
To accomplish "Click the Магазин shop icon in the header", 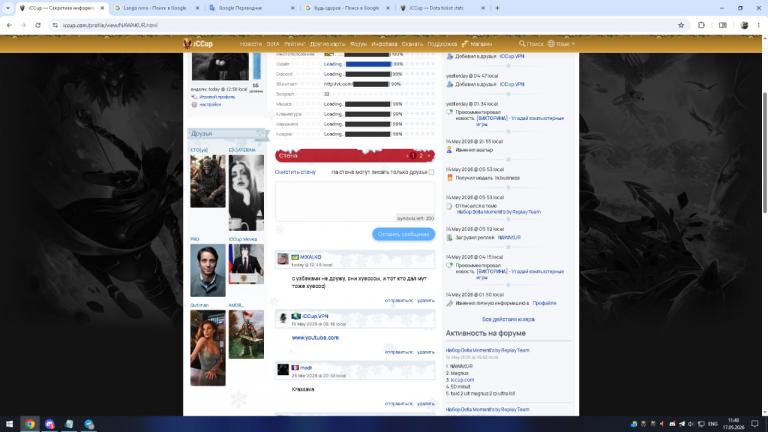I will (x=465, y=44).
